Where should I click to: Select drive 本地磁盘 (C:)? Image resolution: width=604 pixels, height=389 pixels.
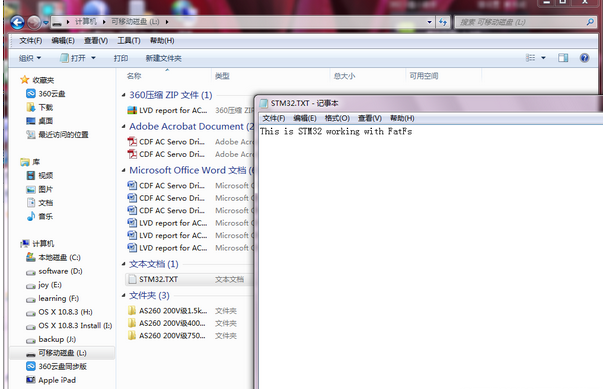tap(53, 257)
